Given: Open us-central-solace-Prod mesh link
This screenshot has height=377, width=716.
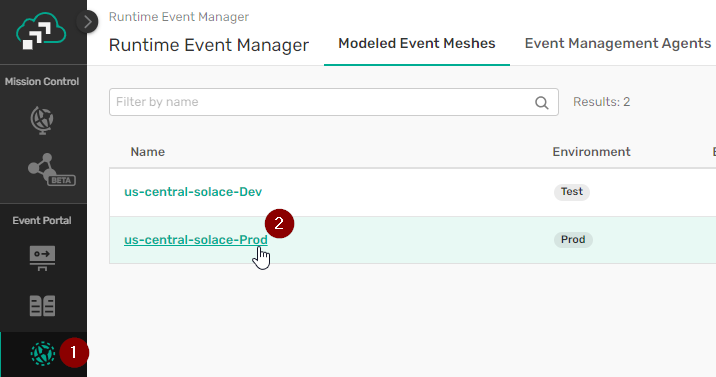Looking at the screenshot, I should pyautogui.click(x=196, y=240).
